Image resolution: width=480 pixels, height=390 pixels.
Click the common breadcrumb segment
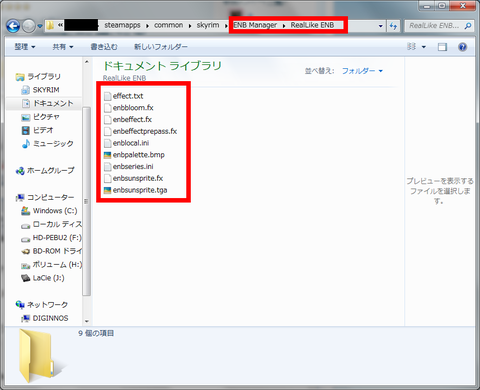pos(168,25)
